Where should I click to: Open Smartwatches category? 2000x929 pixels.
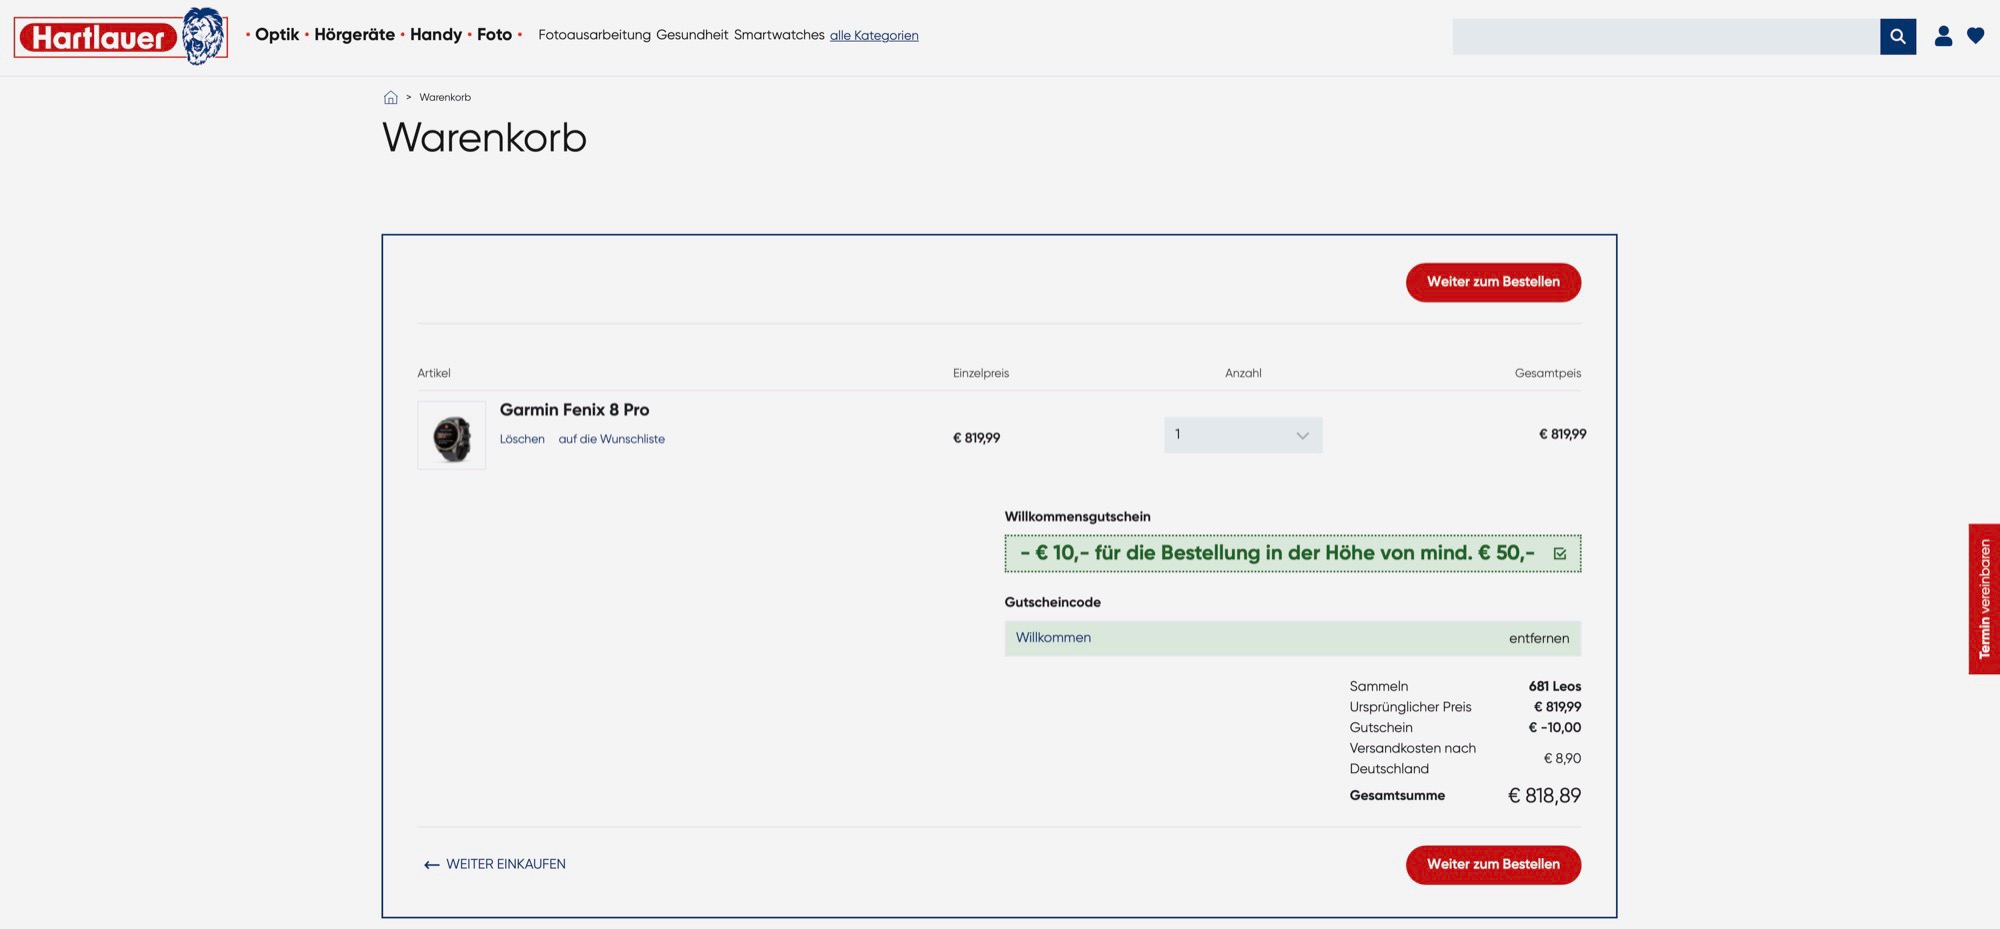click(779, 35)
